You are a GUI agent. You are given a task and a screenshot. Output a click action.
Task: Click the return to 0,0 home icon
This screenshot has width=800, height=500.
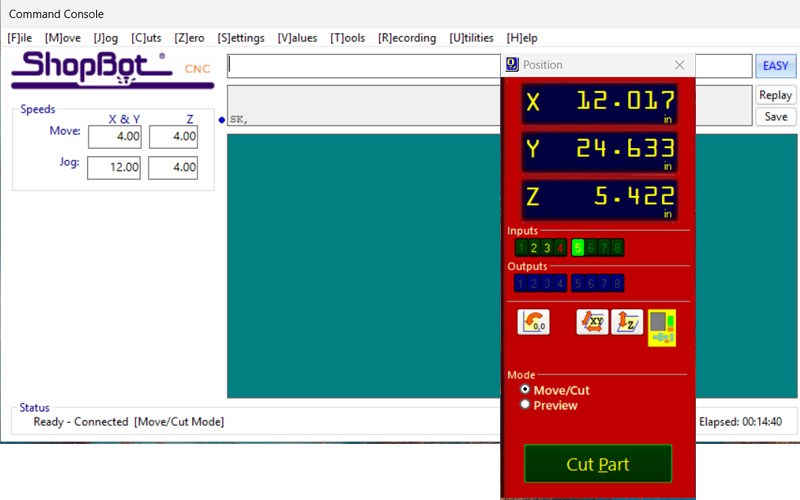[x=533, y=322]
